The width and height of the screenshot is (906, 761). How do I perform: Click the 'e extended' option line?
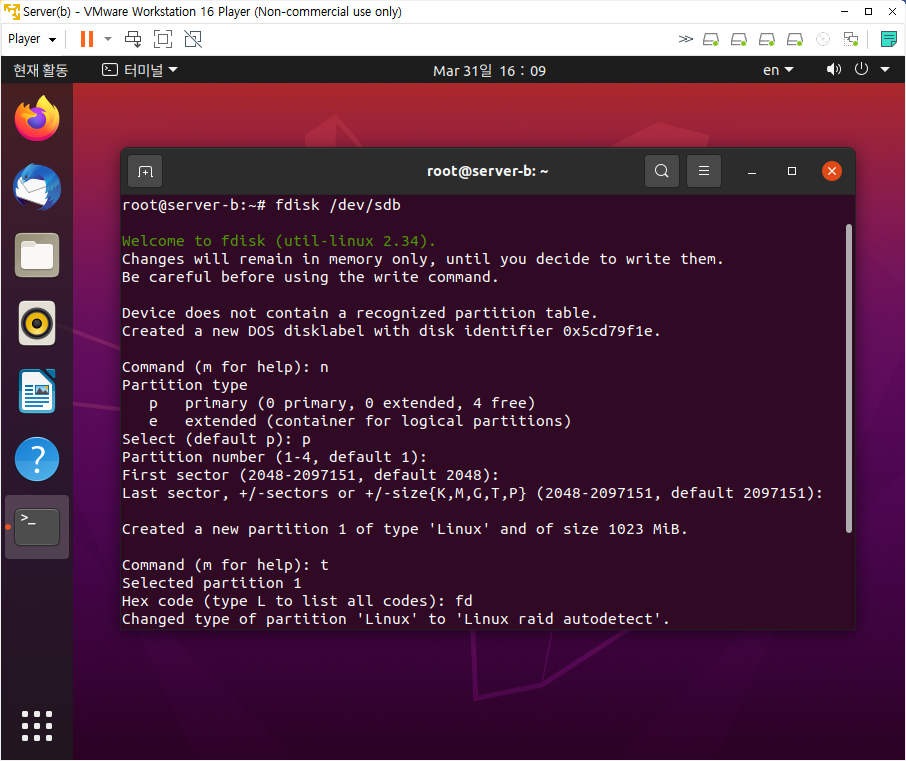click(x=359, y=421)
